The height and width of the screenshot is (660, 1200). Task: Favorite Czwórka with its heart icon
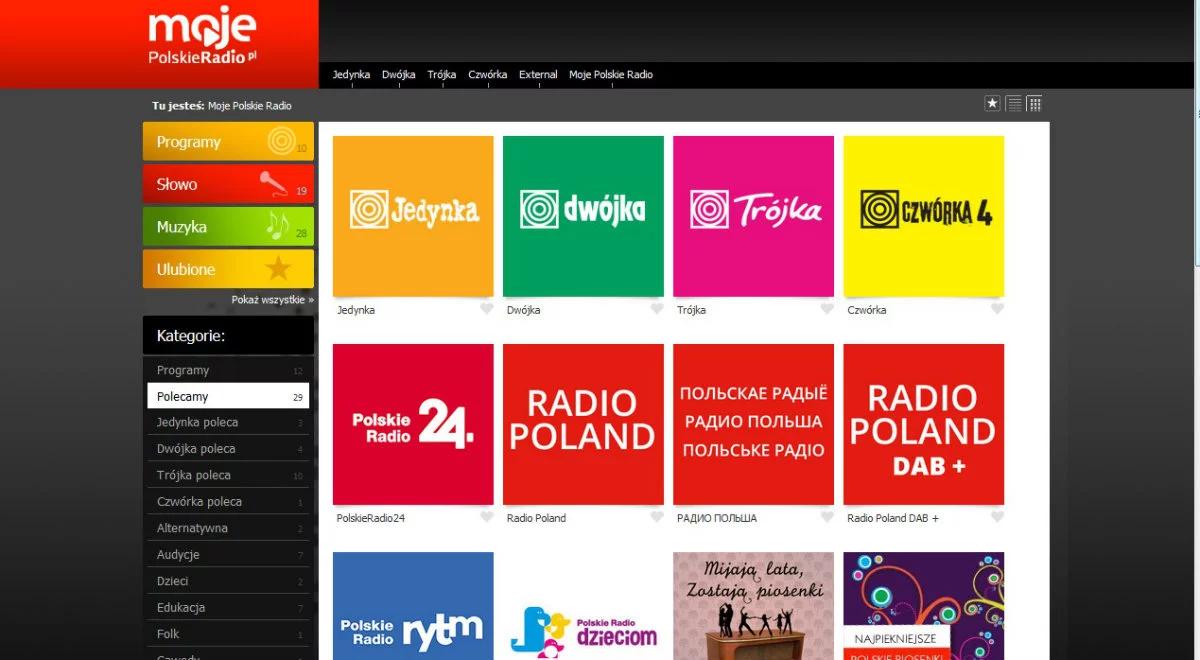coord(997,309)
